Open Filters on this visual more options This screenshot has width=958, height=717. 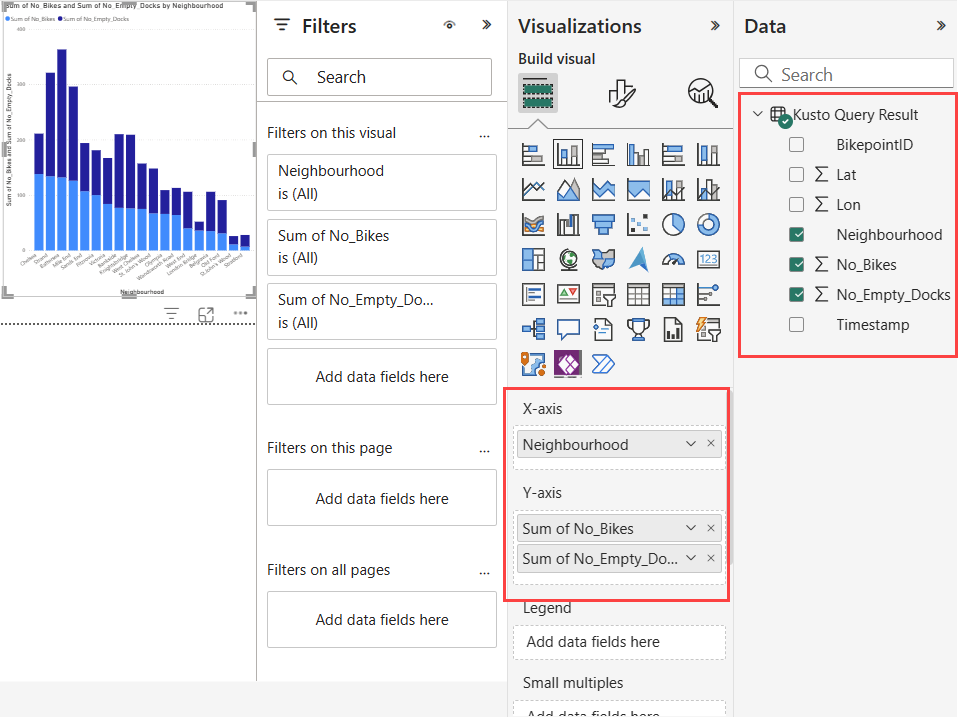click(484, 136)
